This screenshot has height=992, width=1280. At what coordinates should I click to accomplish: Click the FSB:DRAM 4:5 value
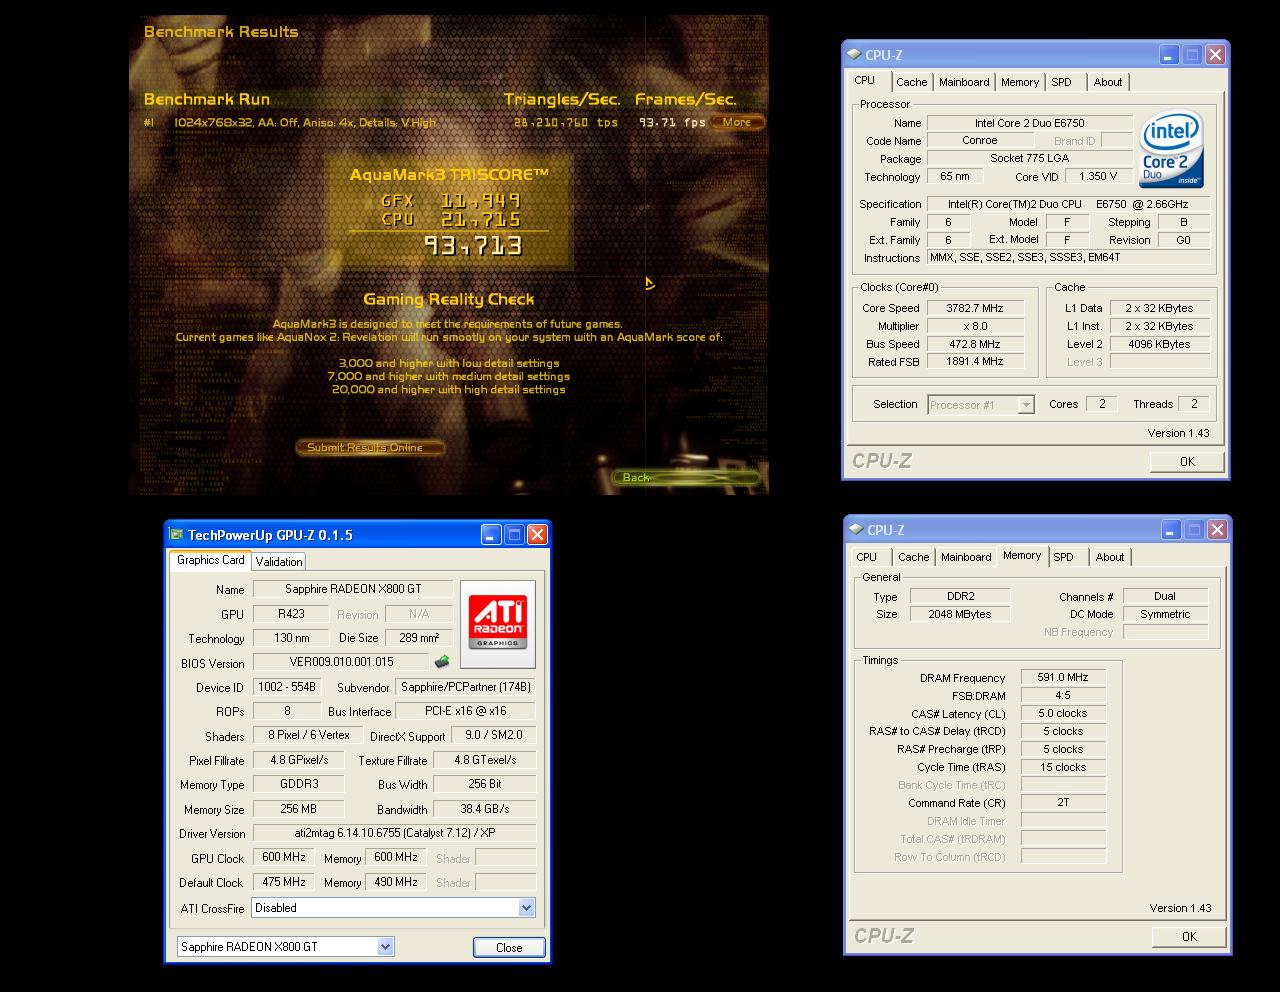[x=1063, y=695]
